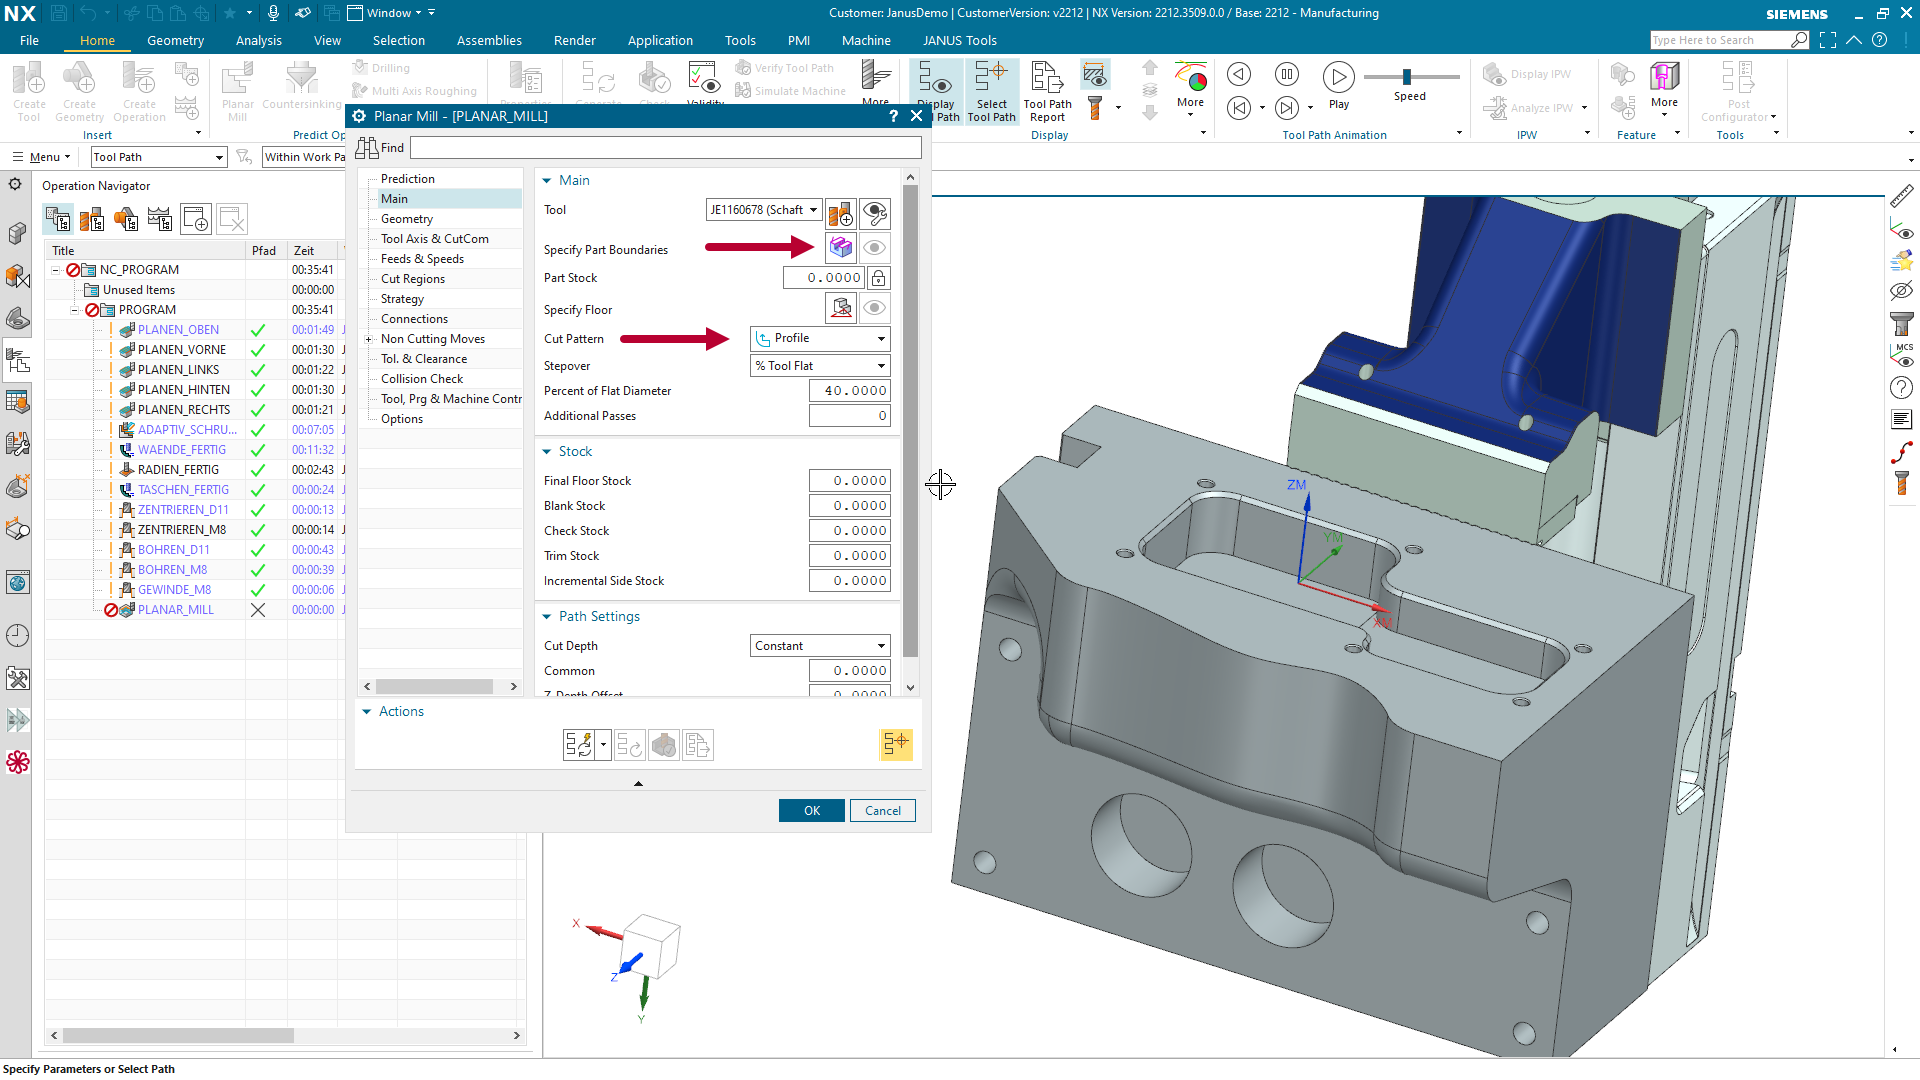Open the Analysis ribbon tab
Screen dimensions: 1920x1080
[258, 40]
